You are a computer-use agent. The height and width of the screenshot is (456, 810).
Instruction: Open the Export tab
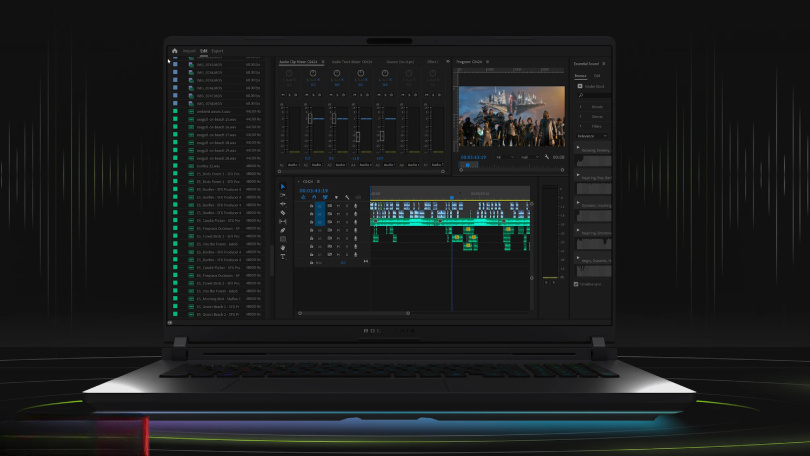click(217, 51)
